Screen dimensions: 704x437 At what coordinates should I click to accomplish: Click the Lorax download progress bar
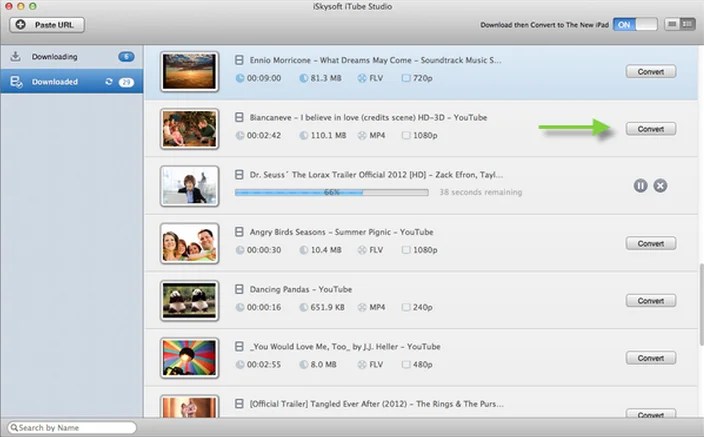[x=331, y=192]
